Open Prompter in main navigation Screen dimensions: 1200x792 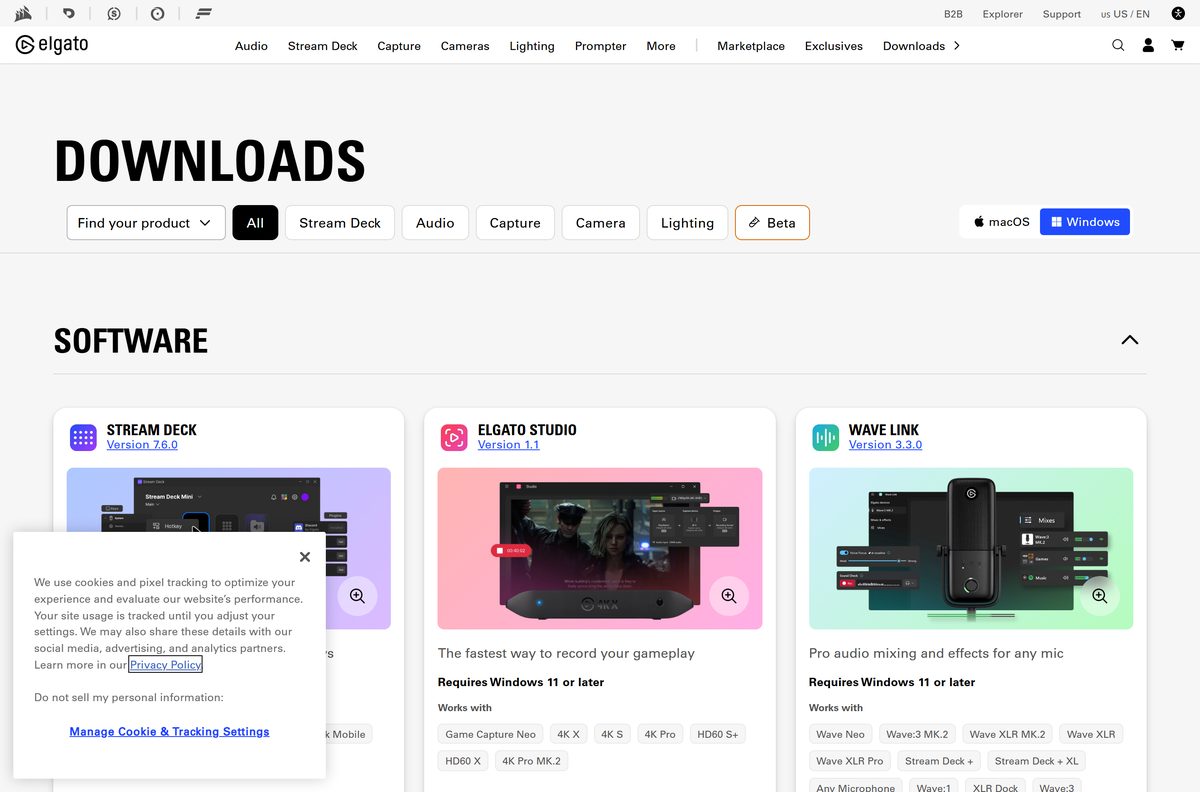point(600,46)
